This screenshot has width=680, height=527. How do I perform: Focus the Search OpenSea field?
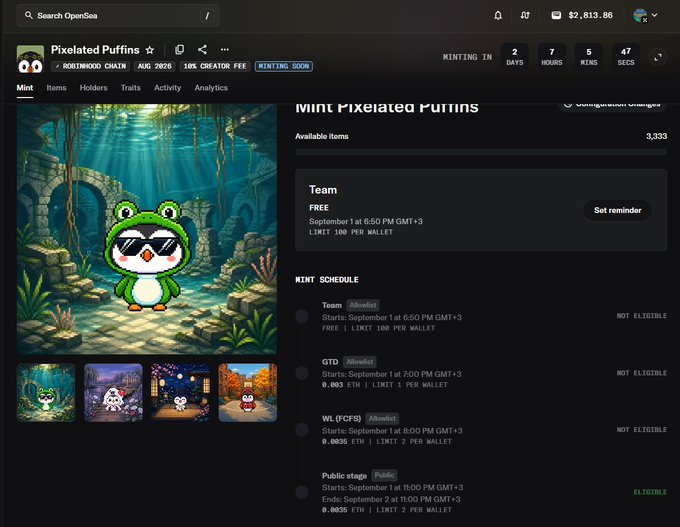tap(118, 16)
